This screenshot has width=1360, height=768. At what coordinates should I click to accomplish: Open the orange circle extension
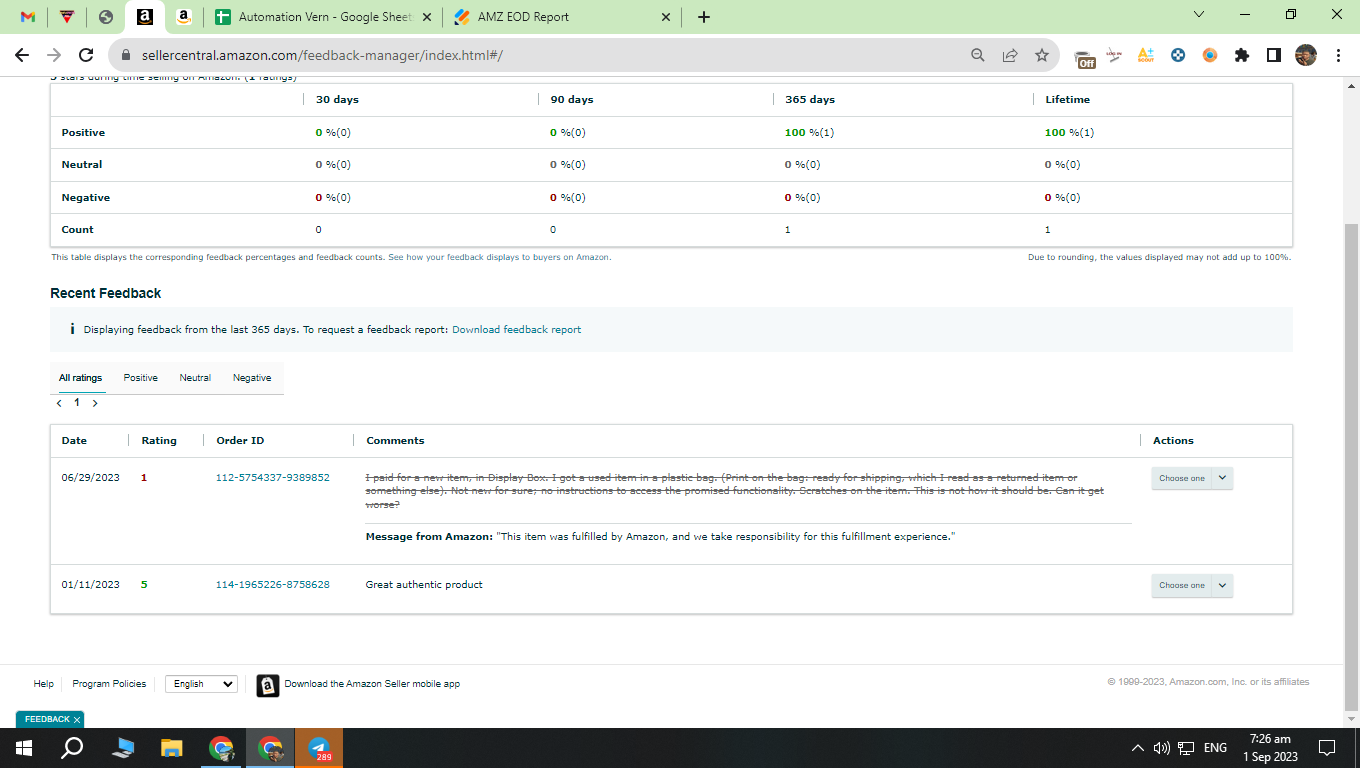click(x=1210, y=56)
